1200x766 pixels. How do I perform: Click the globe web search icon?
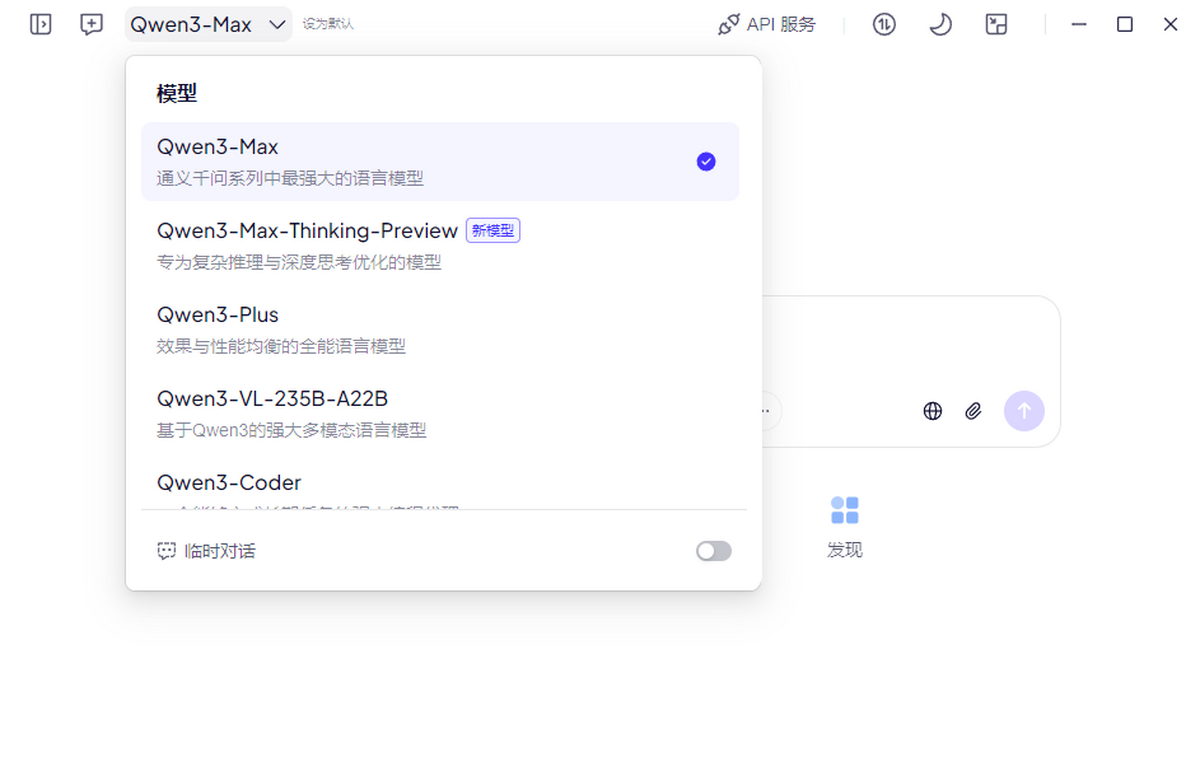(933, 411)
